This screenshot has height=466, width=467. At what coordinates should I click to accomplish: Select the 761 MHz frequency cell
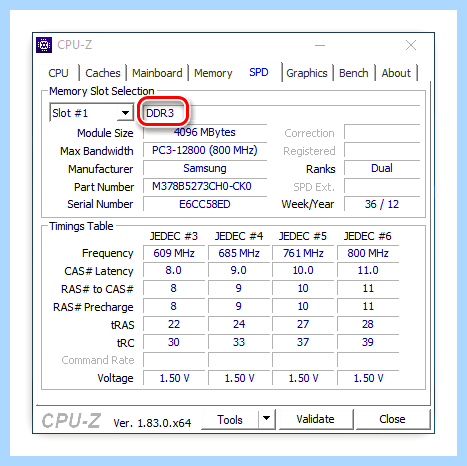(x=303, y=253)
